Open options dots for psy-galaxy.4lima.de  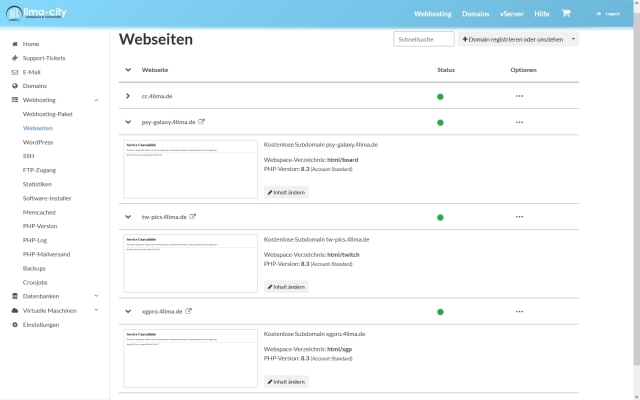tap(519, 122)
